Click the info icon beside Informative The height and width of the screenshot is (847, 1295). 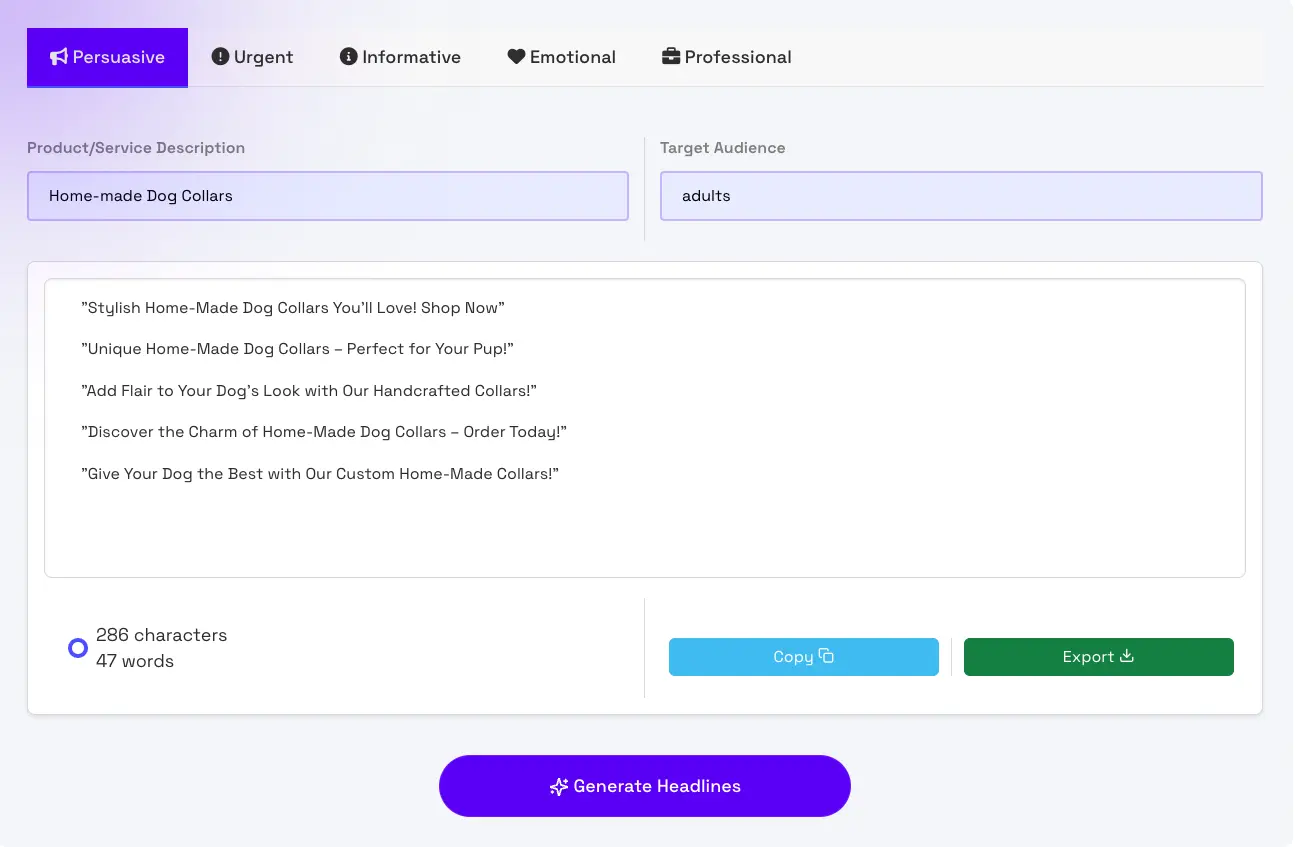point(348,56)
